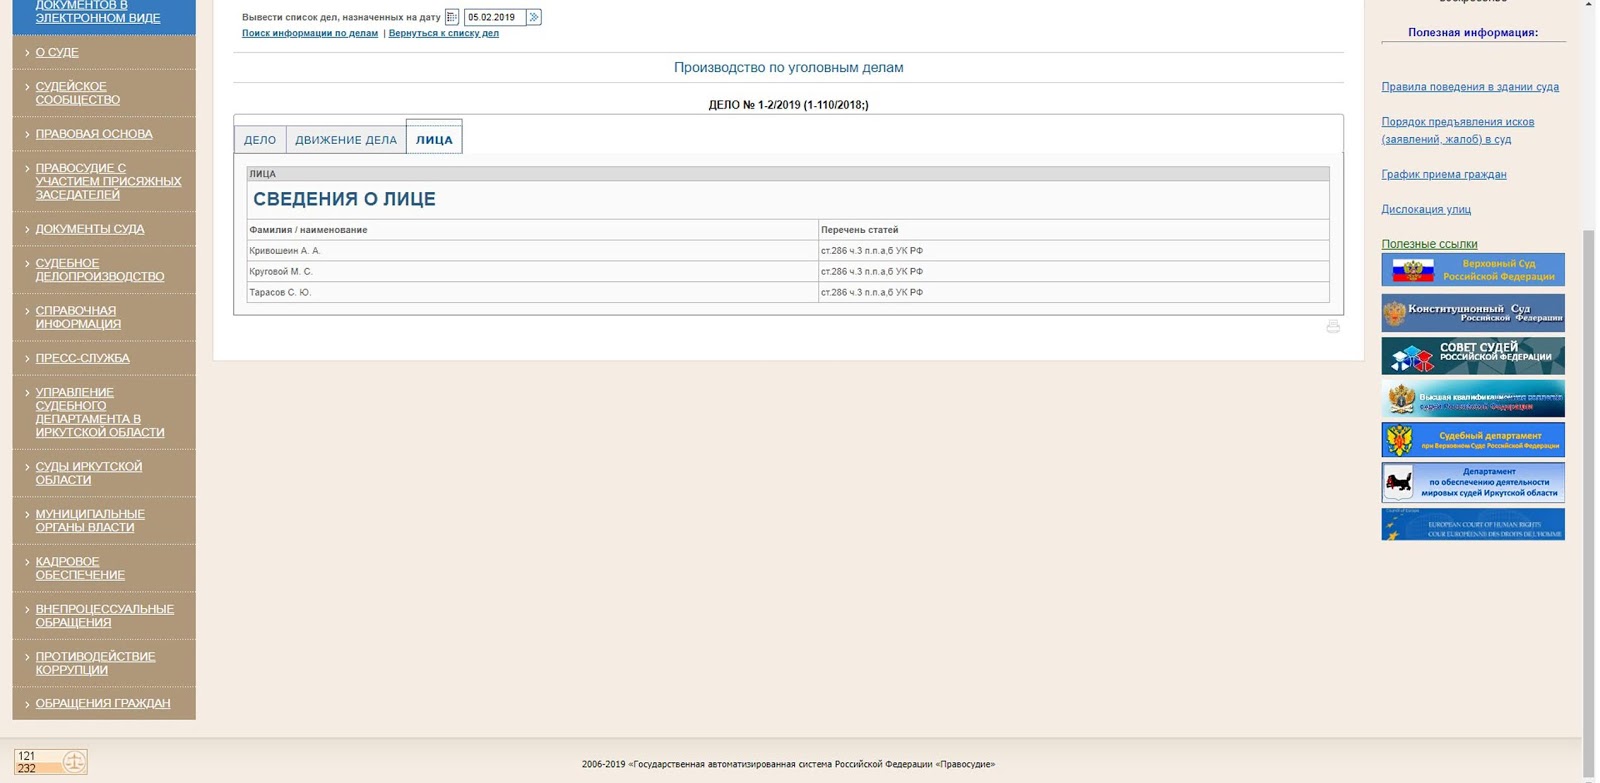Click the date input field 05.02.2019
This screenshot has width=1600, height=783.
pyautogui.click(x=495, y=17)
